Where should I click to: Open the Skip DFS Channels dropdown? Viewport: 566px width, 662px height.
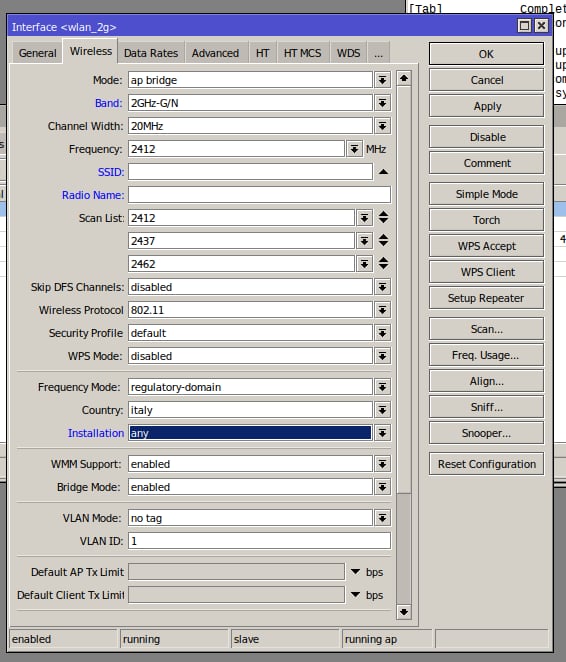point(382,287)
